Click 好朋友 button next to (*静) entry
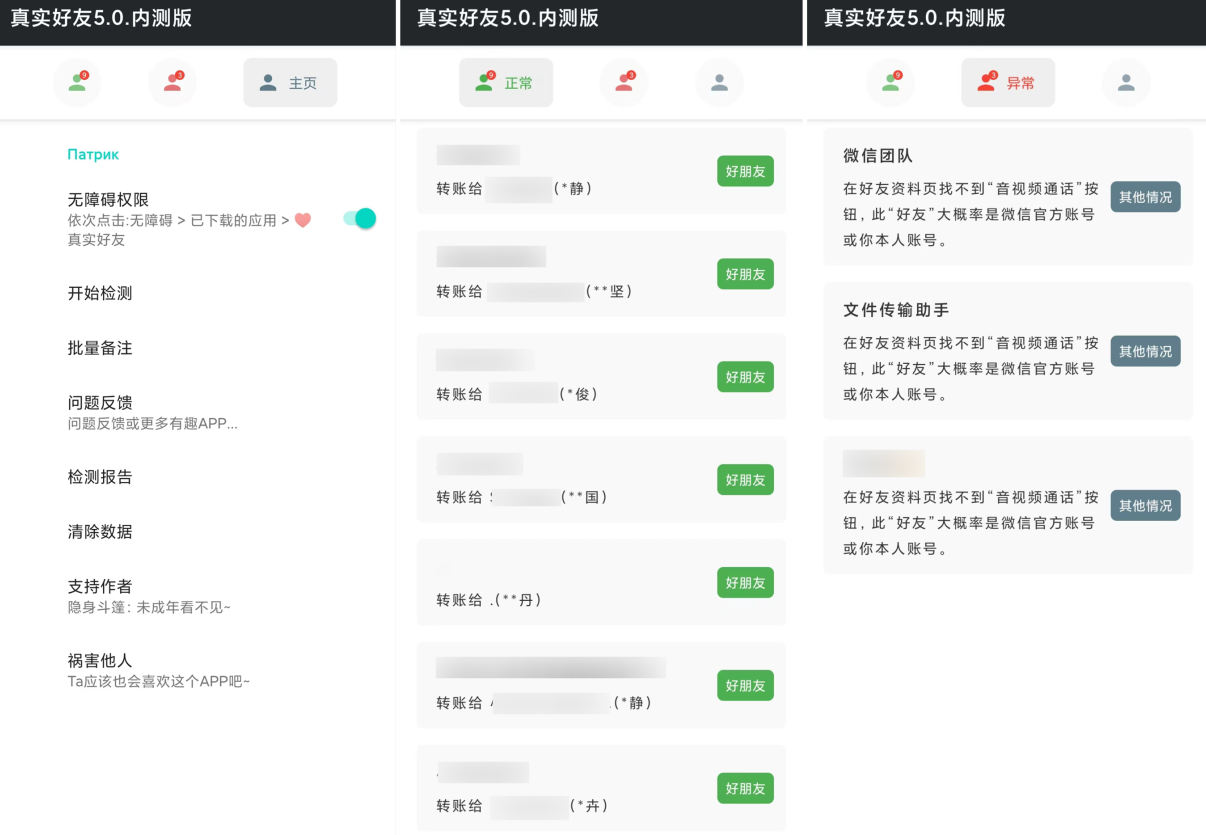The image size is (1206, 835). click(744, 171)
